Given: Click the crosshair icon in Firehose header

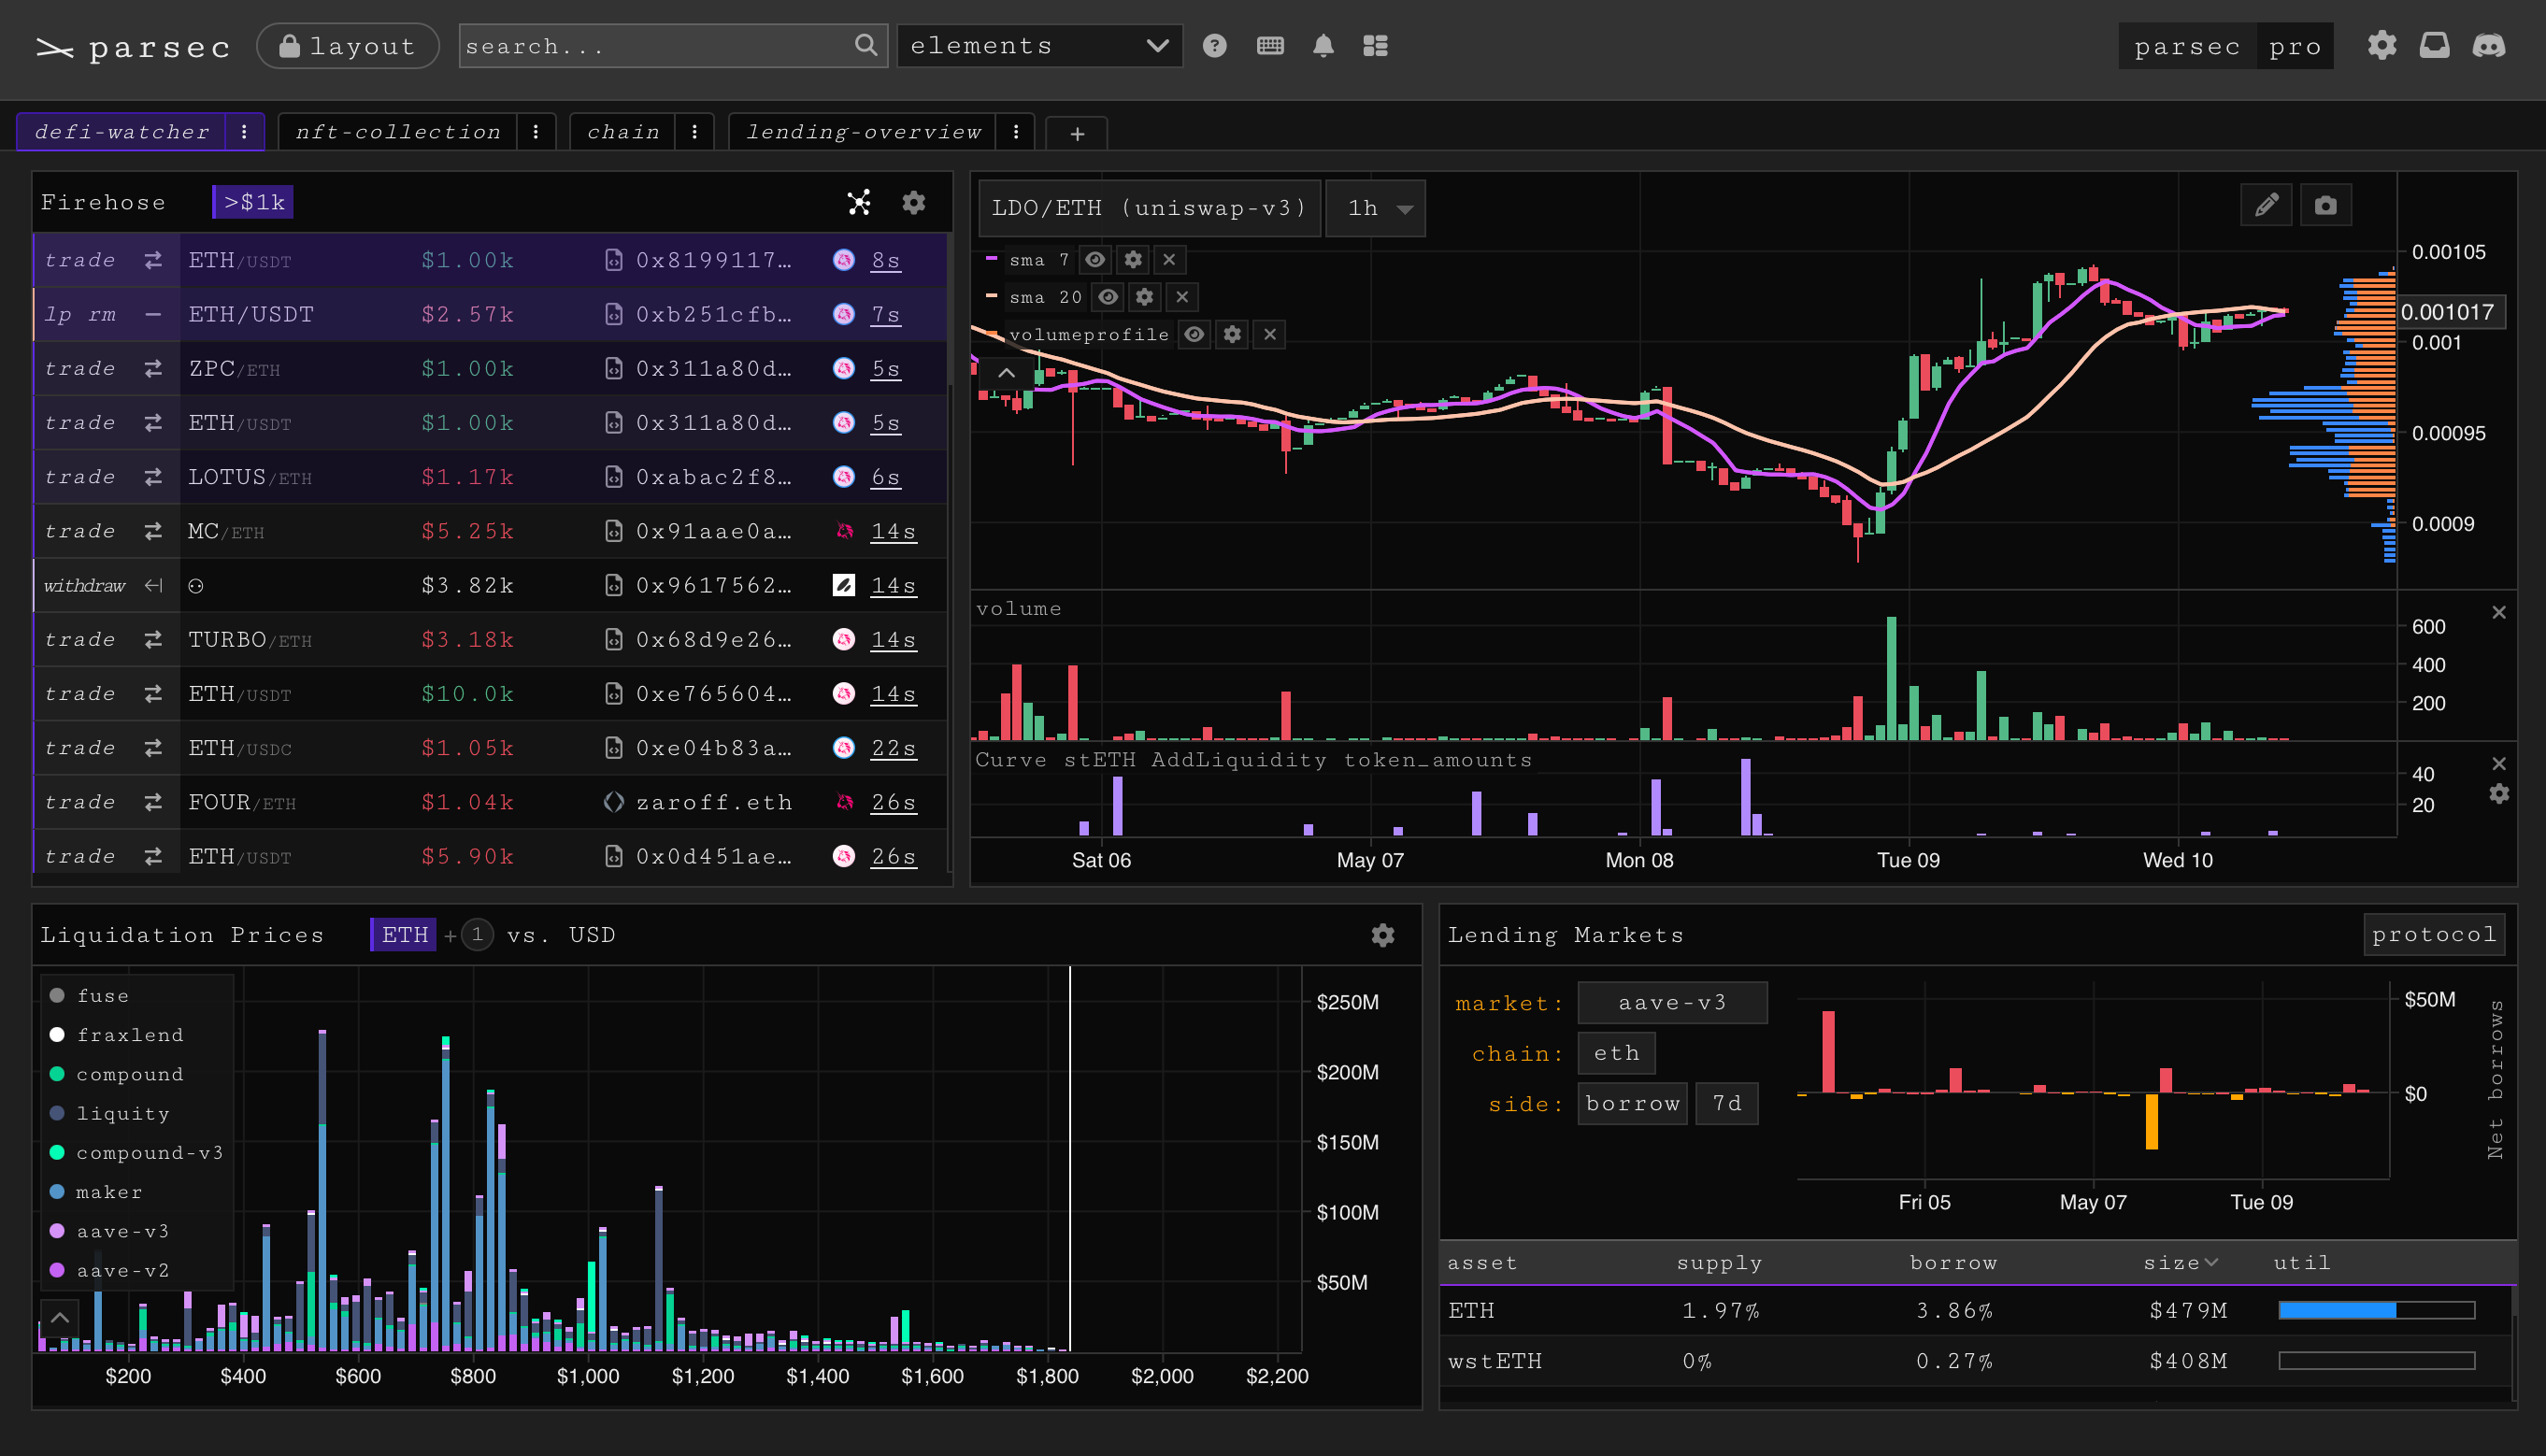Looking at the screenshot, I should tap(858, 202).
